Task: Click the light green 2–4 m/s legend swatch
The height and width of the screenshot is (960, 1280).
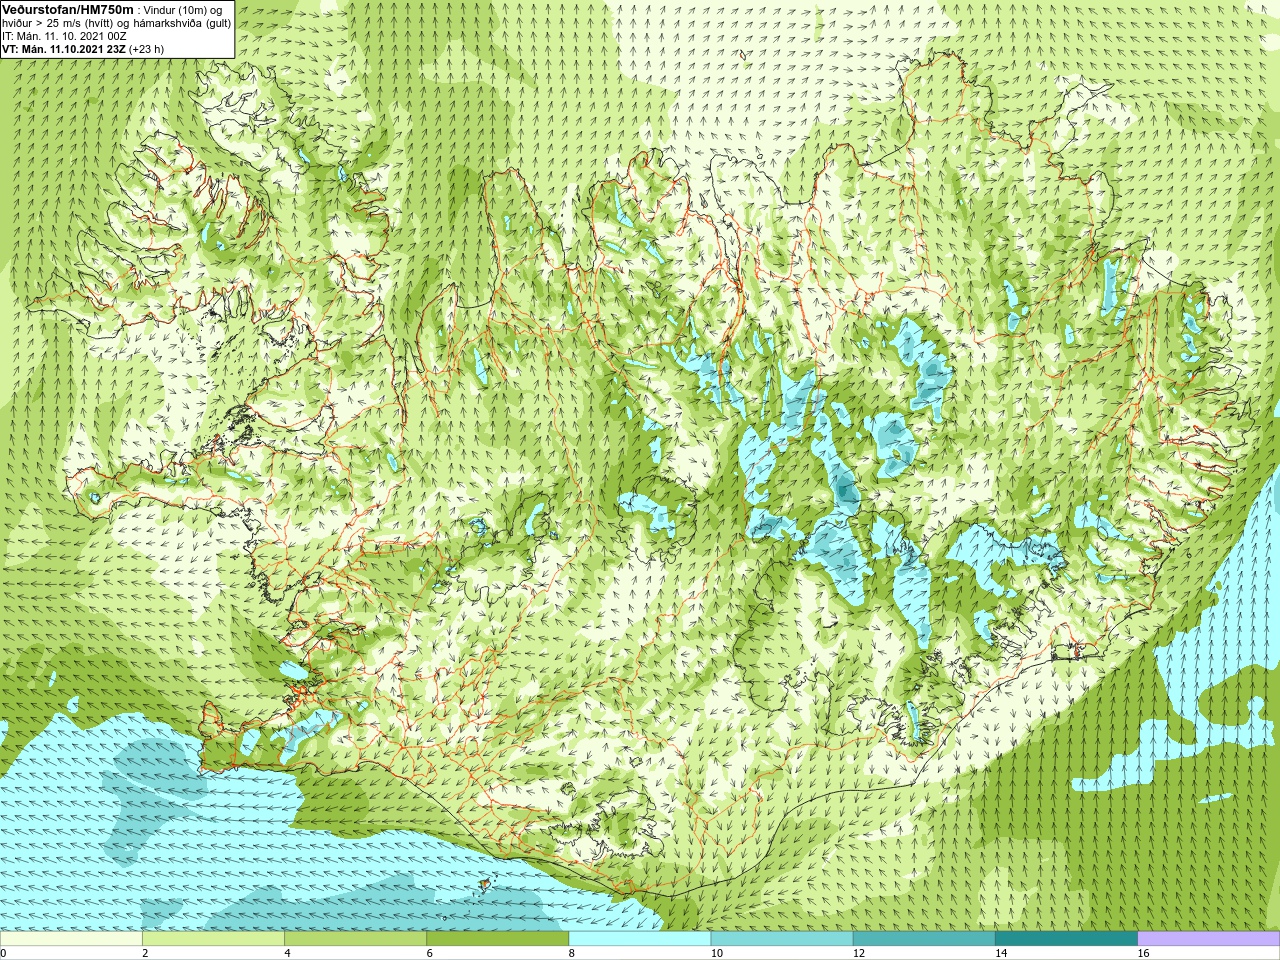Action: pyautogui.click(x=213, y=939)
